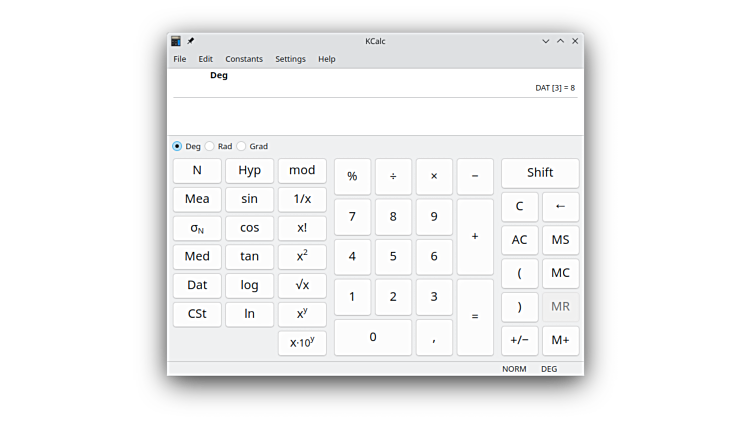Screen dimensions: 752x423
Task: Click the division operator key
Action: (393, 176)
